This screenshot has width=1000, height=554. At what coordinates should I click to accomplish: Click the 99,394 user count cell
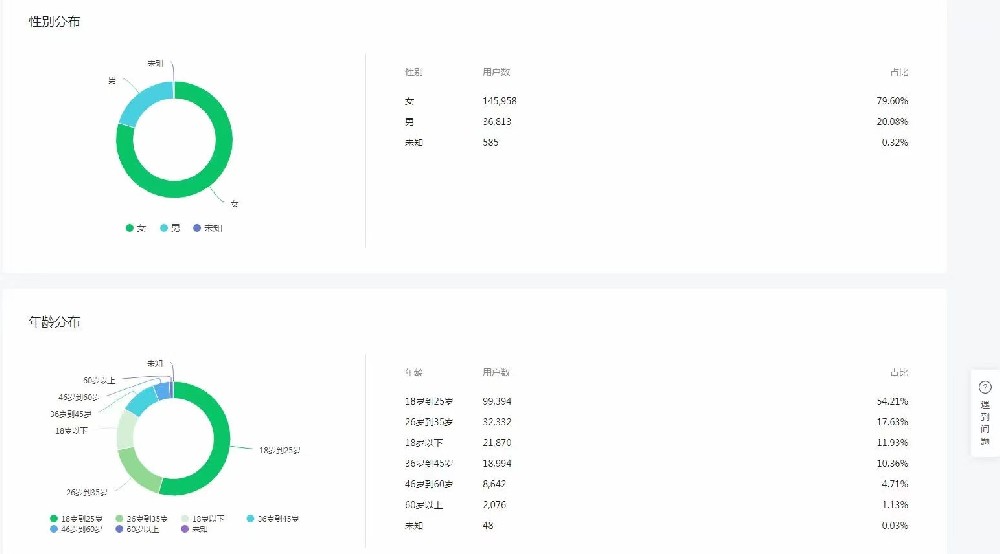coord(497,402)
